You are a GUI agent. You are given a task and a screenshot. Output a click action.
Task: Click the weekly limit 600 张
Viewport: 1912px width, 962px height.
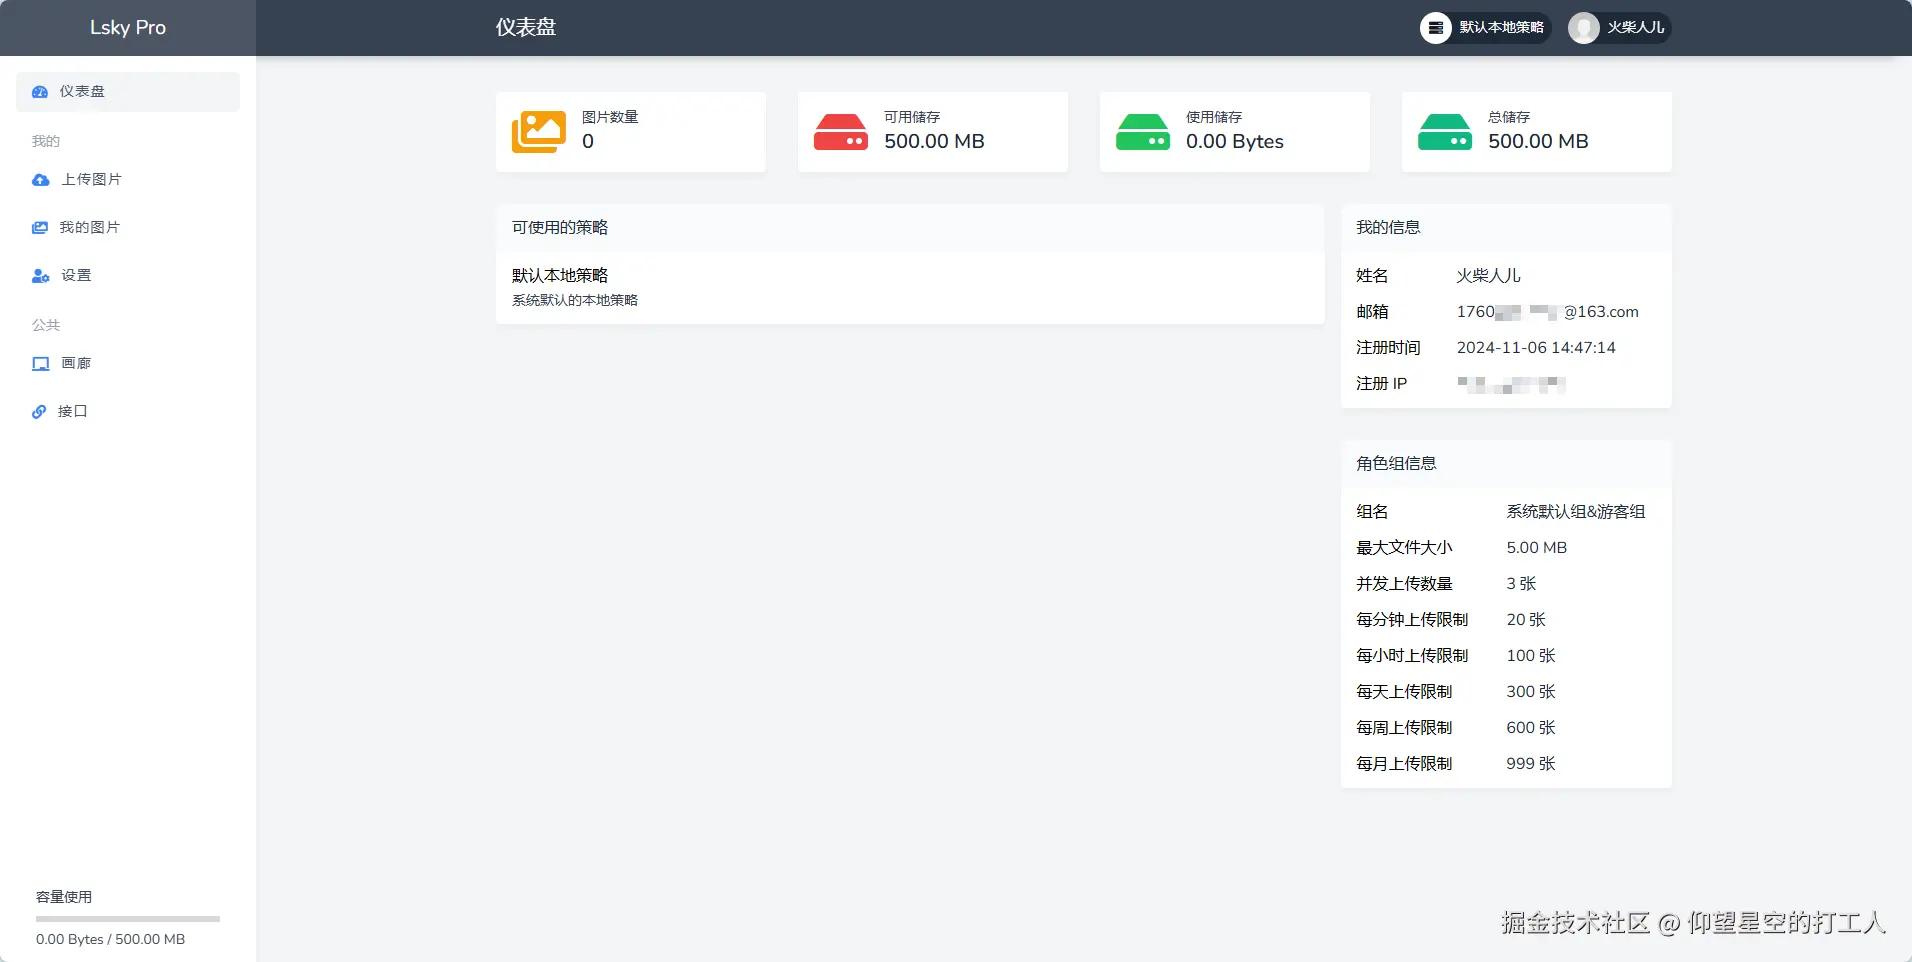click(x=1531, y=728)
